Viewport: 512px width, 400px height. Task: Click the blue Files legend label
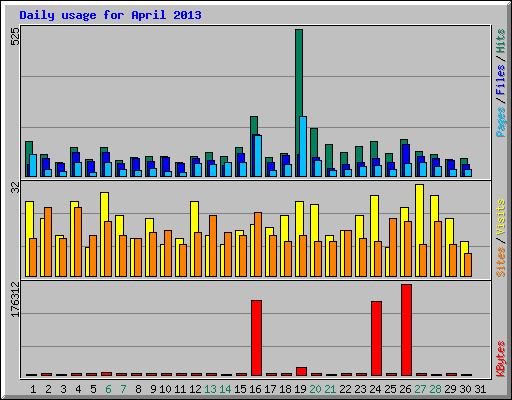[x=501, y=80]
